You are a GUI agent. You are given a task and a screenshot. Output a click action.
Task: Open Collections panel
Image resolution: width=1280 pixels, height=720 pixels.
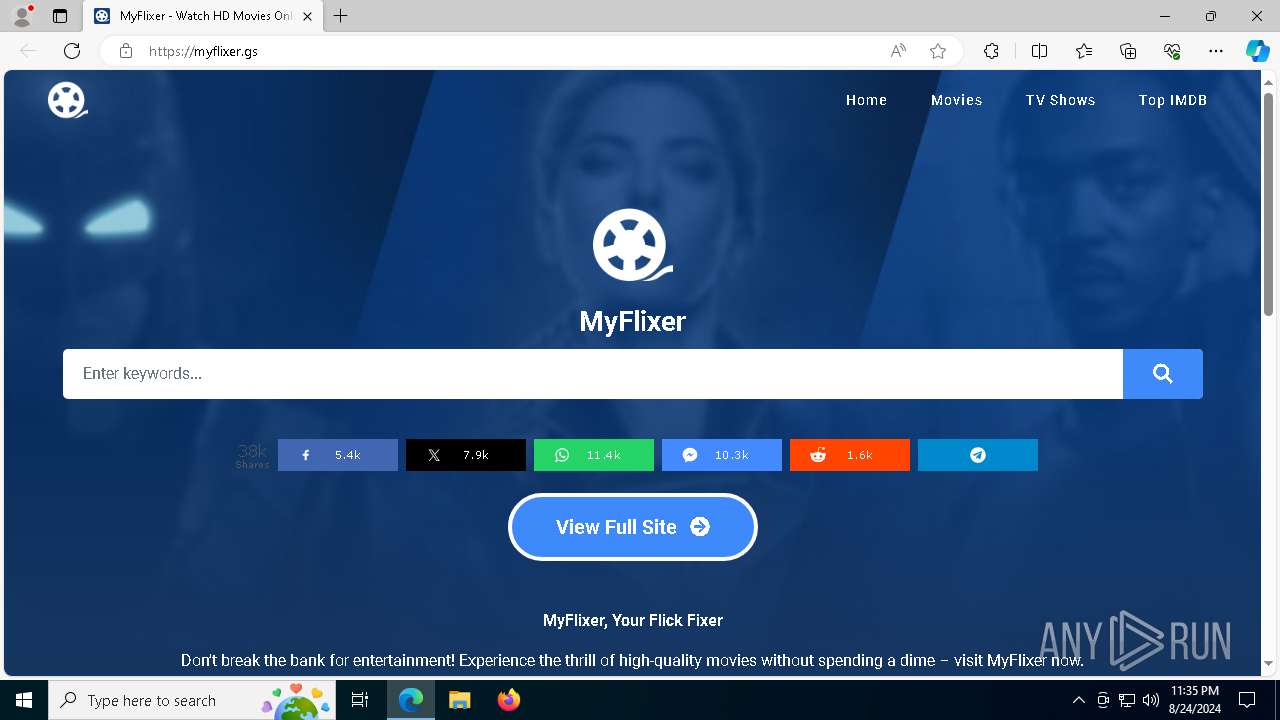pyautogui.click(x=1128, y=51)
